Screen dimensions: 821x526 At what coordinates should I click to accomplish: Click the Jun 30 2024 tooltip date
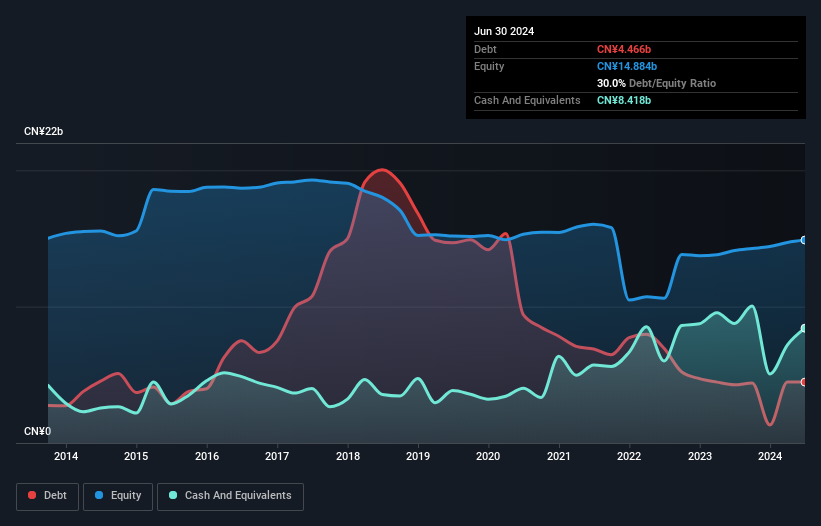click(504, 31)
